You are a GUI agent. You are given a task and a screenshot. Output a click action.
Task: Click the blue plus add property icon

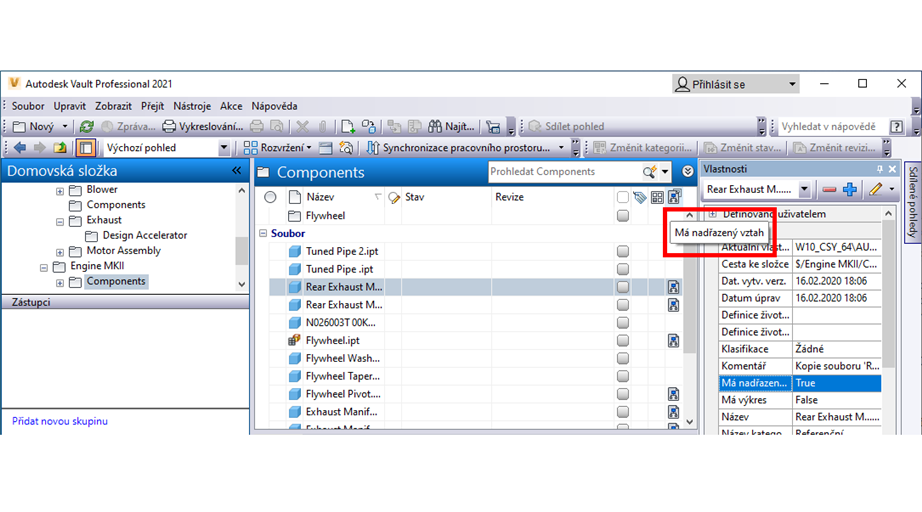(x=850, y=189)
